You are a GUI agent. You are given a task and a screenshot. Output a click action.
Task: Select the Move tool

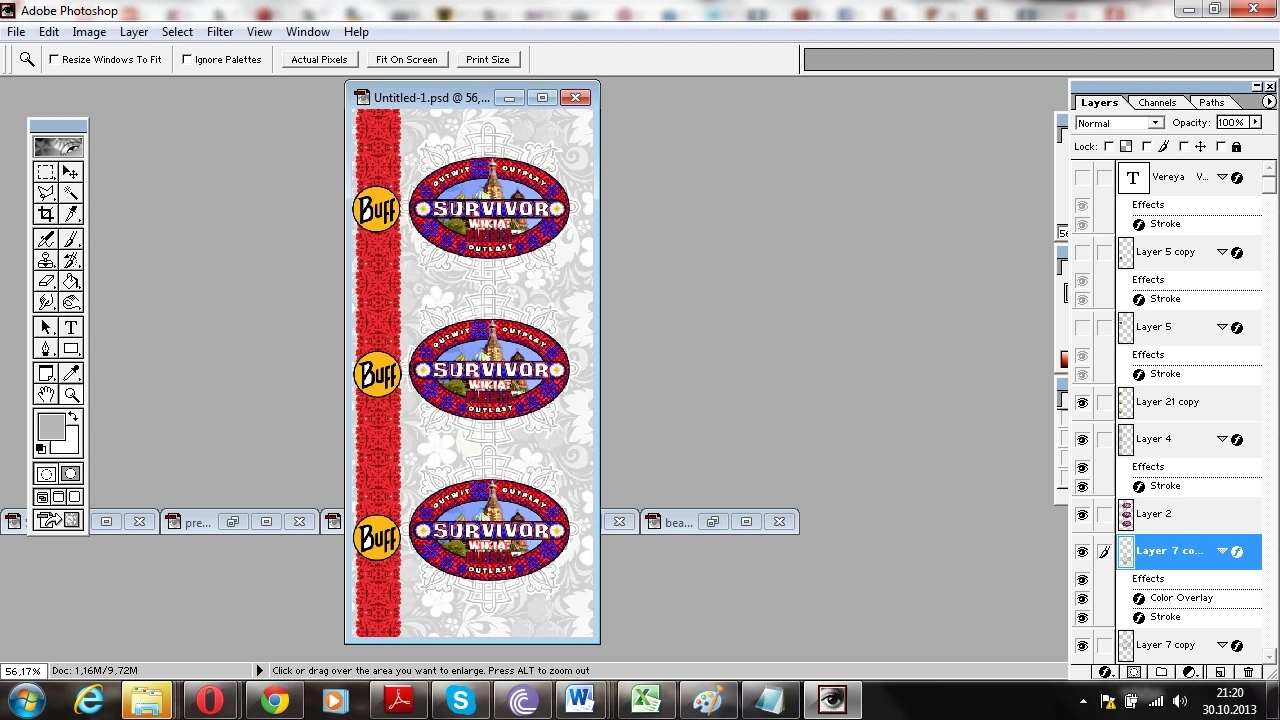point(71,172)
